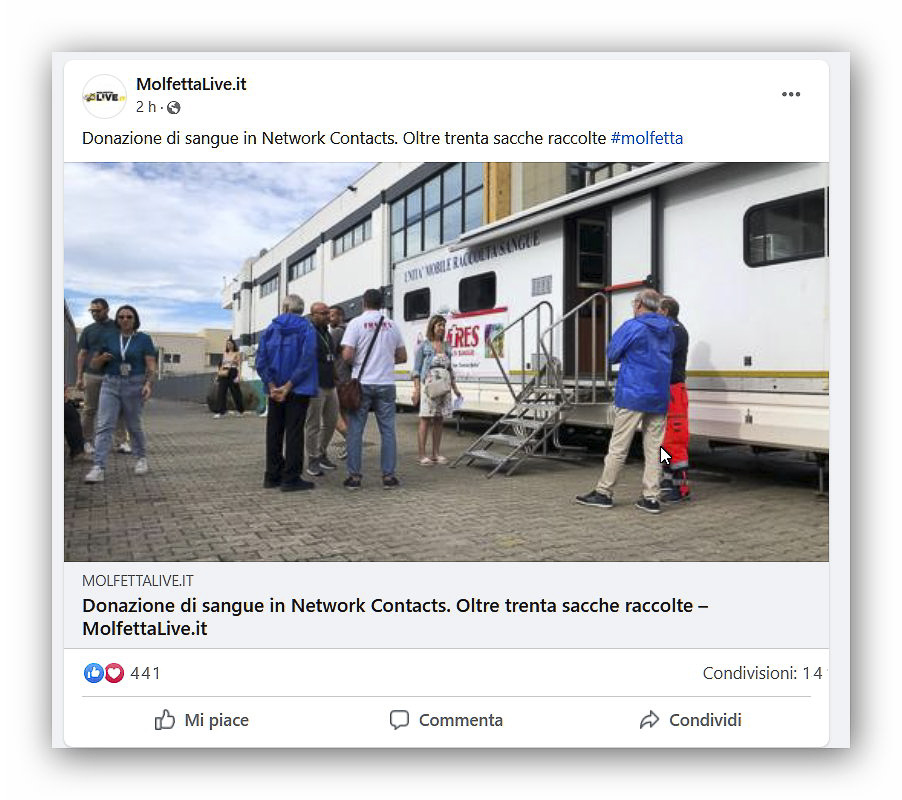The image size is (902, 800).
Task: Open the 'Donazione di sangue' article headline
Action: tap(395, 617)
